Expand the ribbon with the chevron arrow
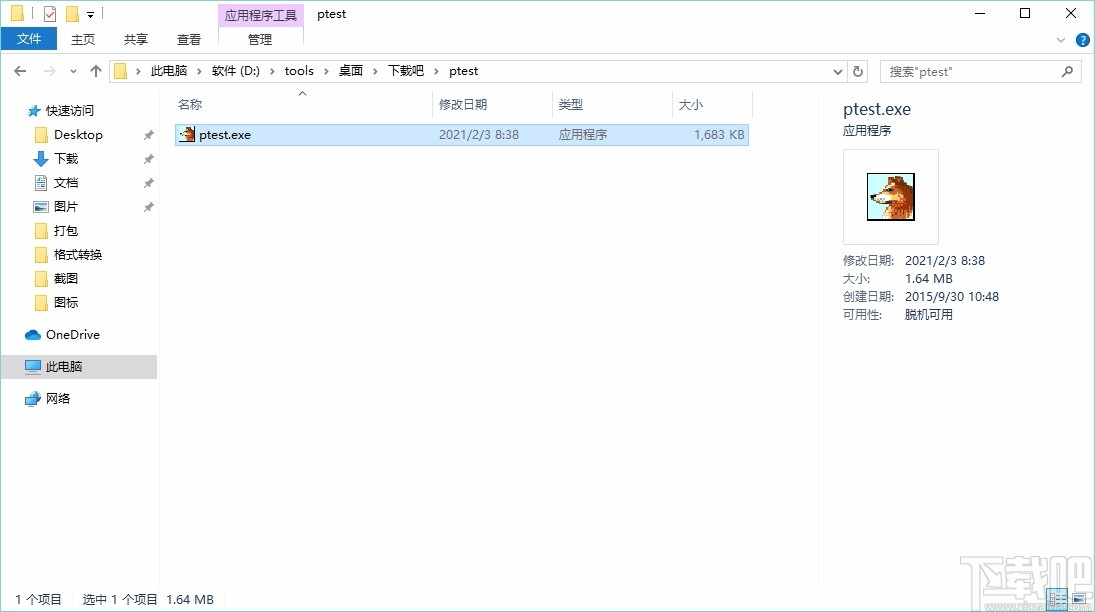1095x612 pixels. point(1062,40)
